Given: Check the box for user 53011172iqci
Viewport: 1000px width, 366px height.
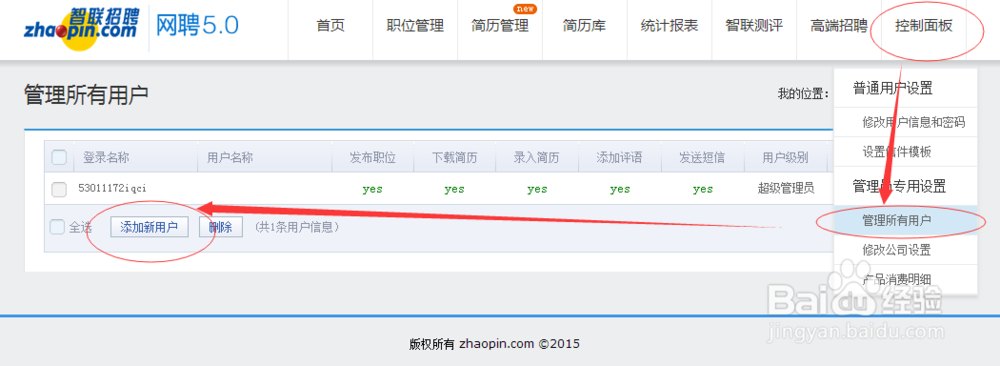Looking at the screenshot, I should pyautogui.click(x=59, y=189).
